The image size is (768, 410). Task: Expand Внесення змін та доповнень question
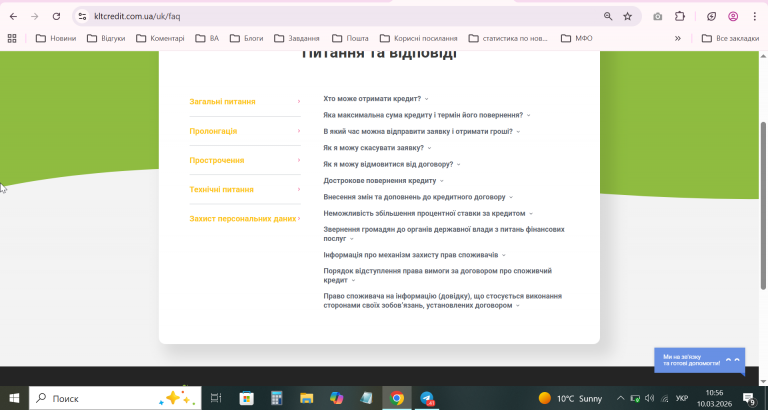click(418, 197)
